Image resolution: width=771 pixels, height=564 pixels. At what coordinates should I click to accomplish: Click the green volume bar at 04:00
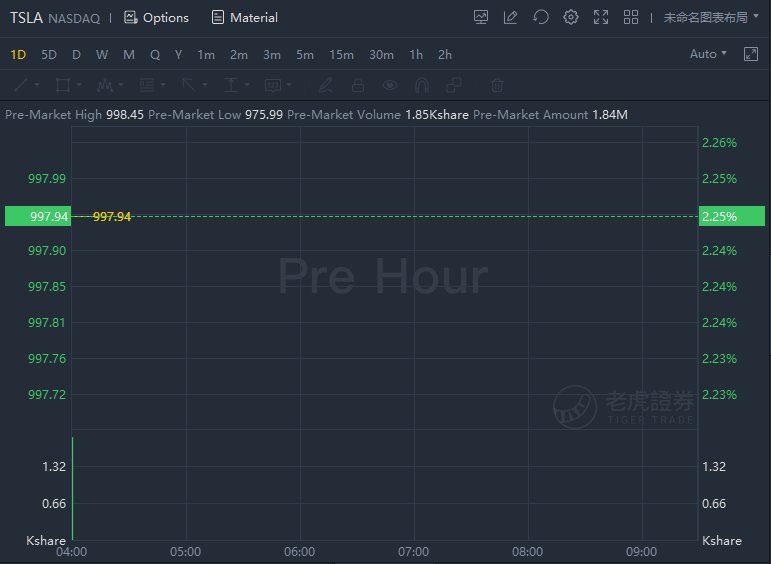point(73,488)
